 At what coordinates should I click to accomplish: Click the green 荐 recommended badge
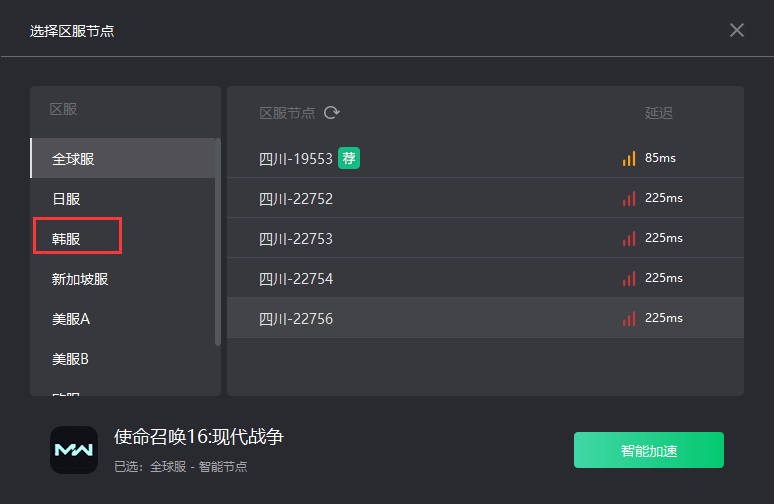tap(348, 158)
